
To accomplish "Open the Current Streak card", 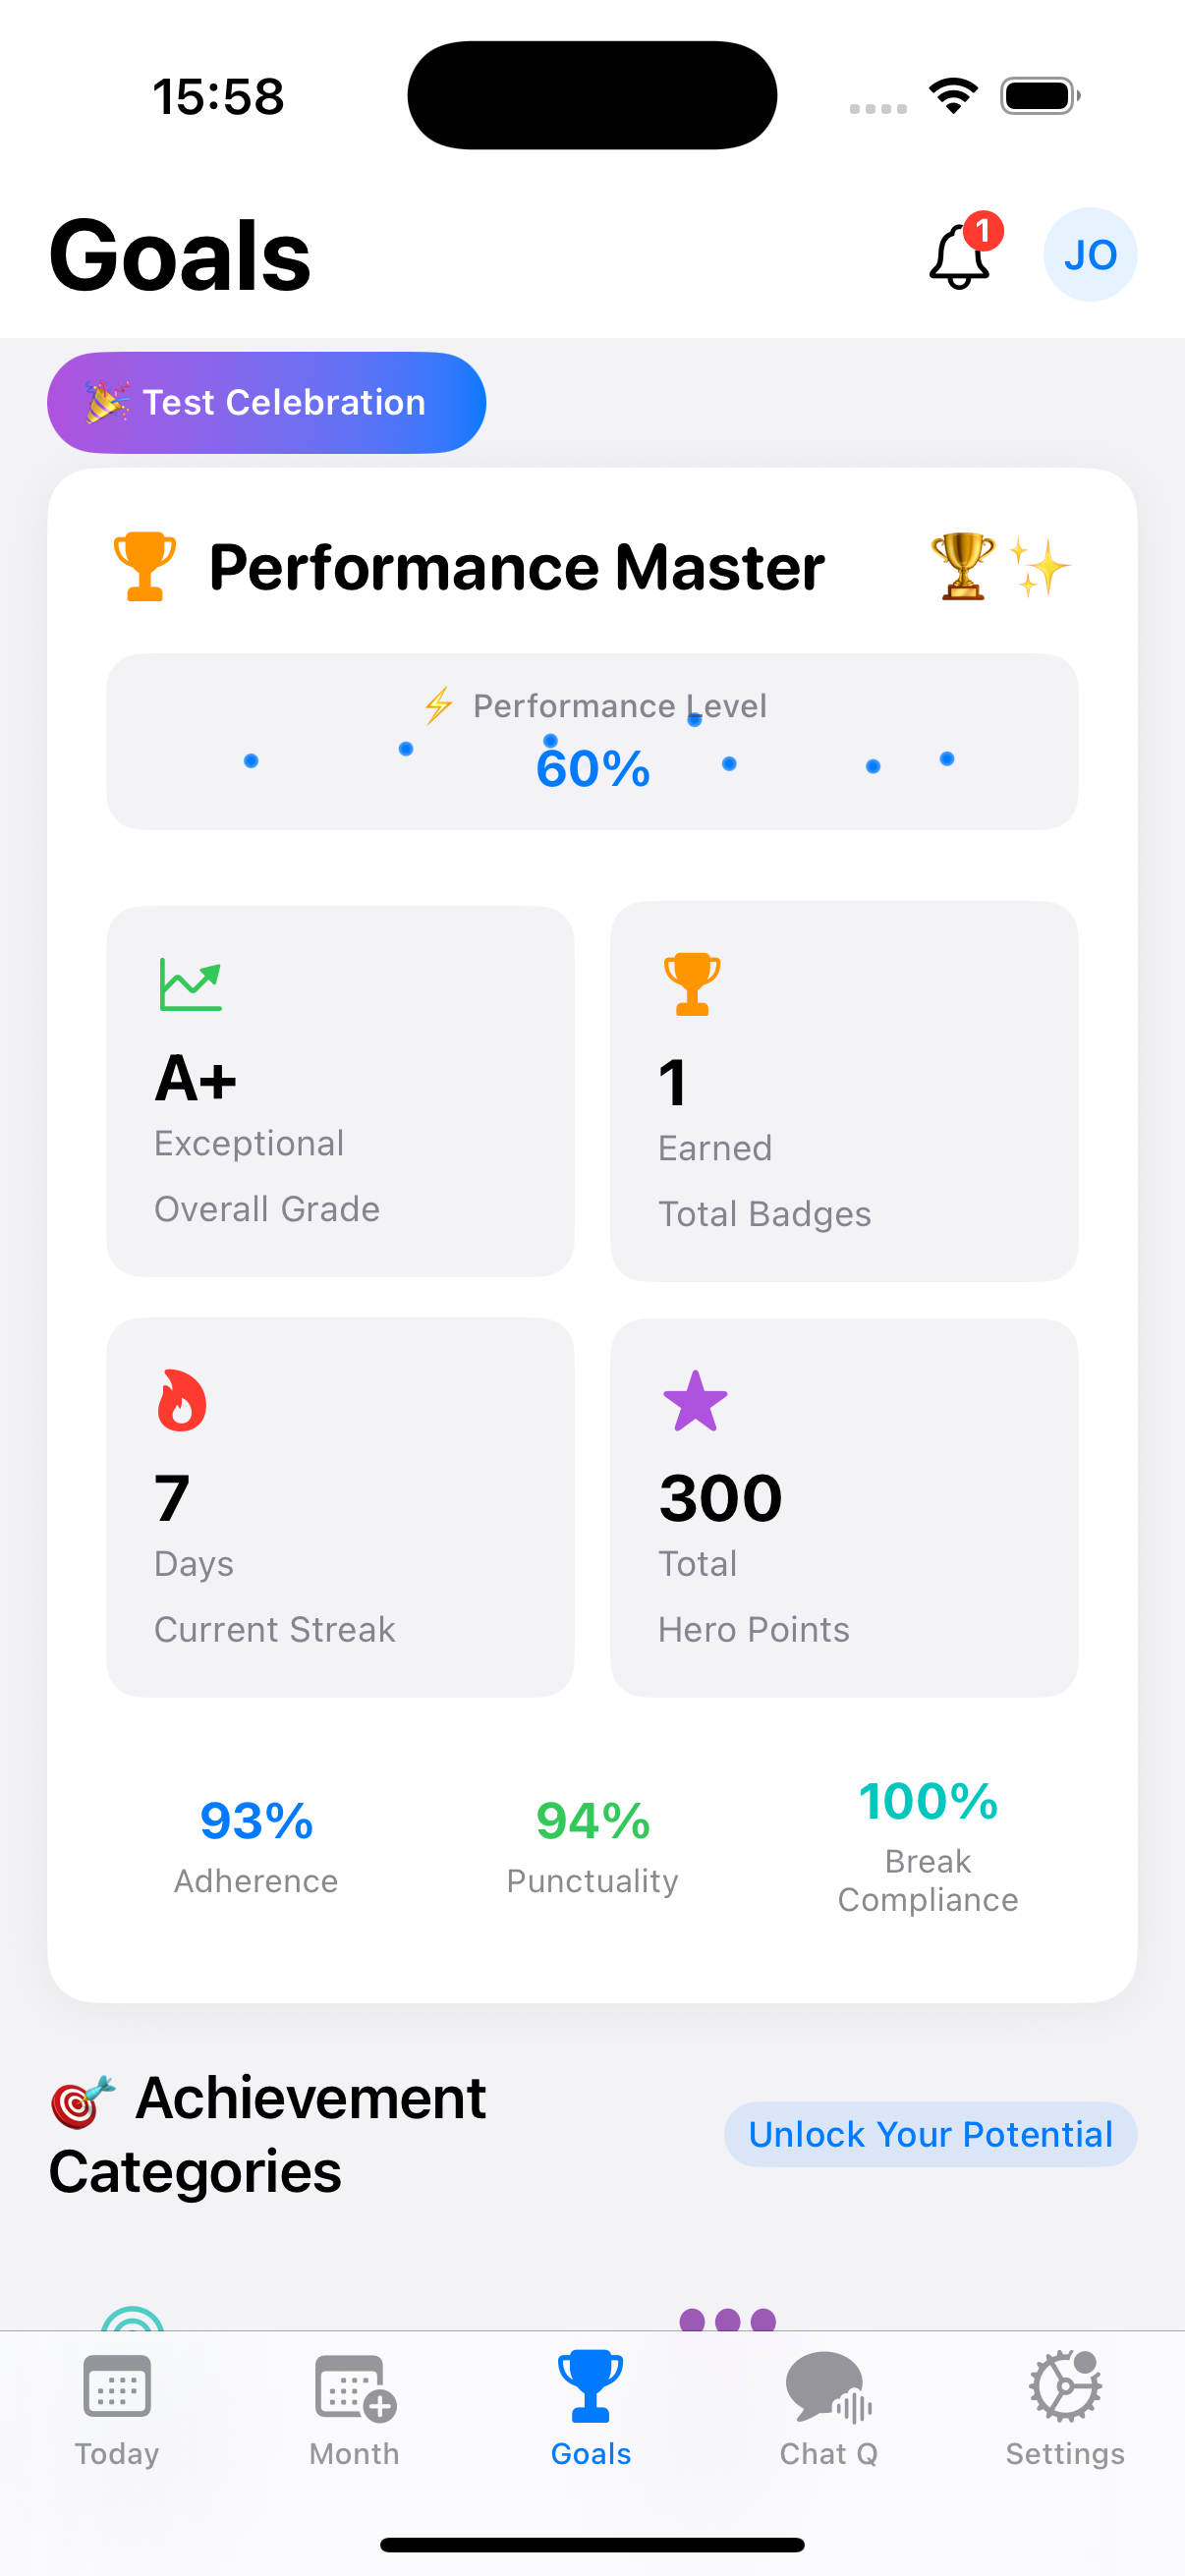I will (340, 1506).
